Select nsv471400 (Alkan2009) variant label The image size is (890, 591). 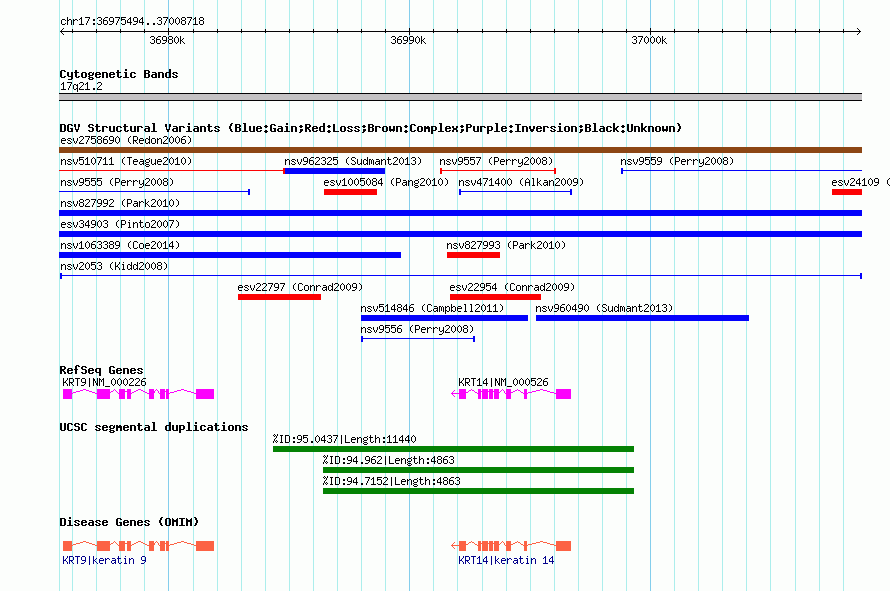(x=521, y=182)
